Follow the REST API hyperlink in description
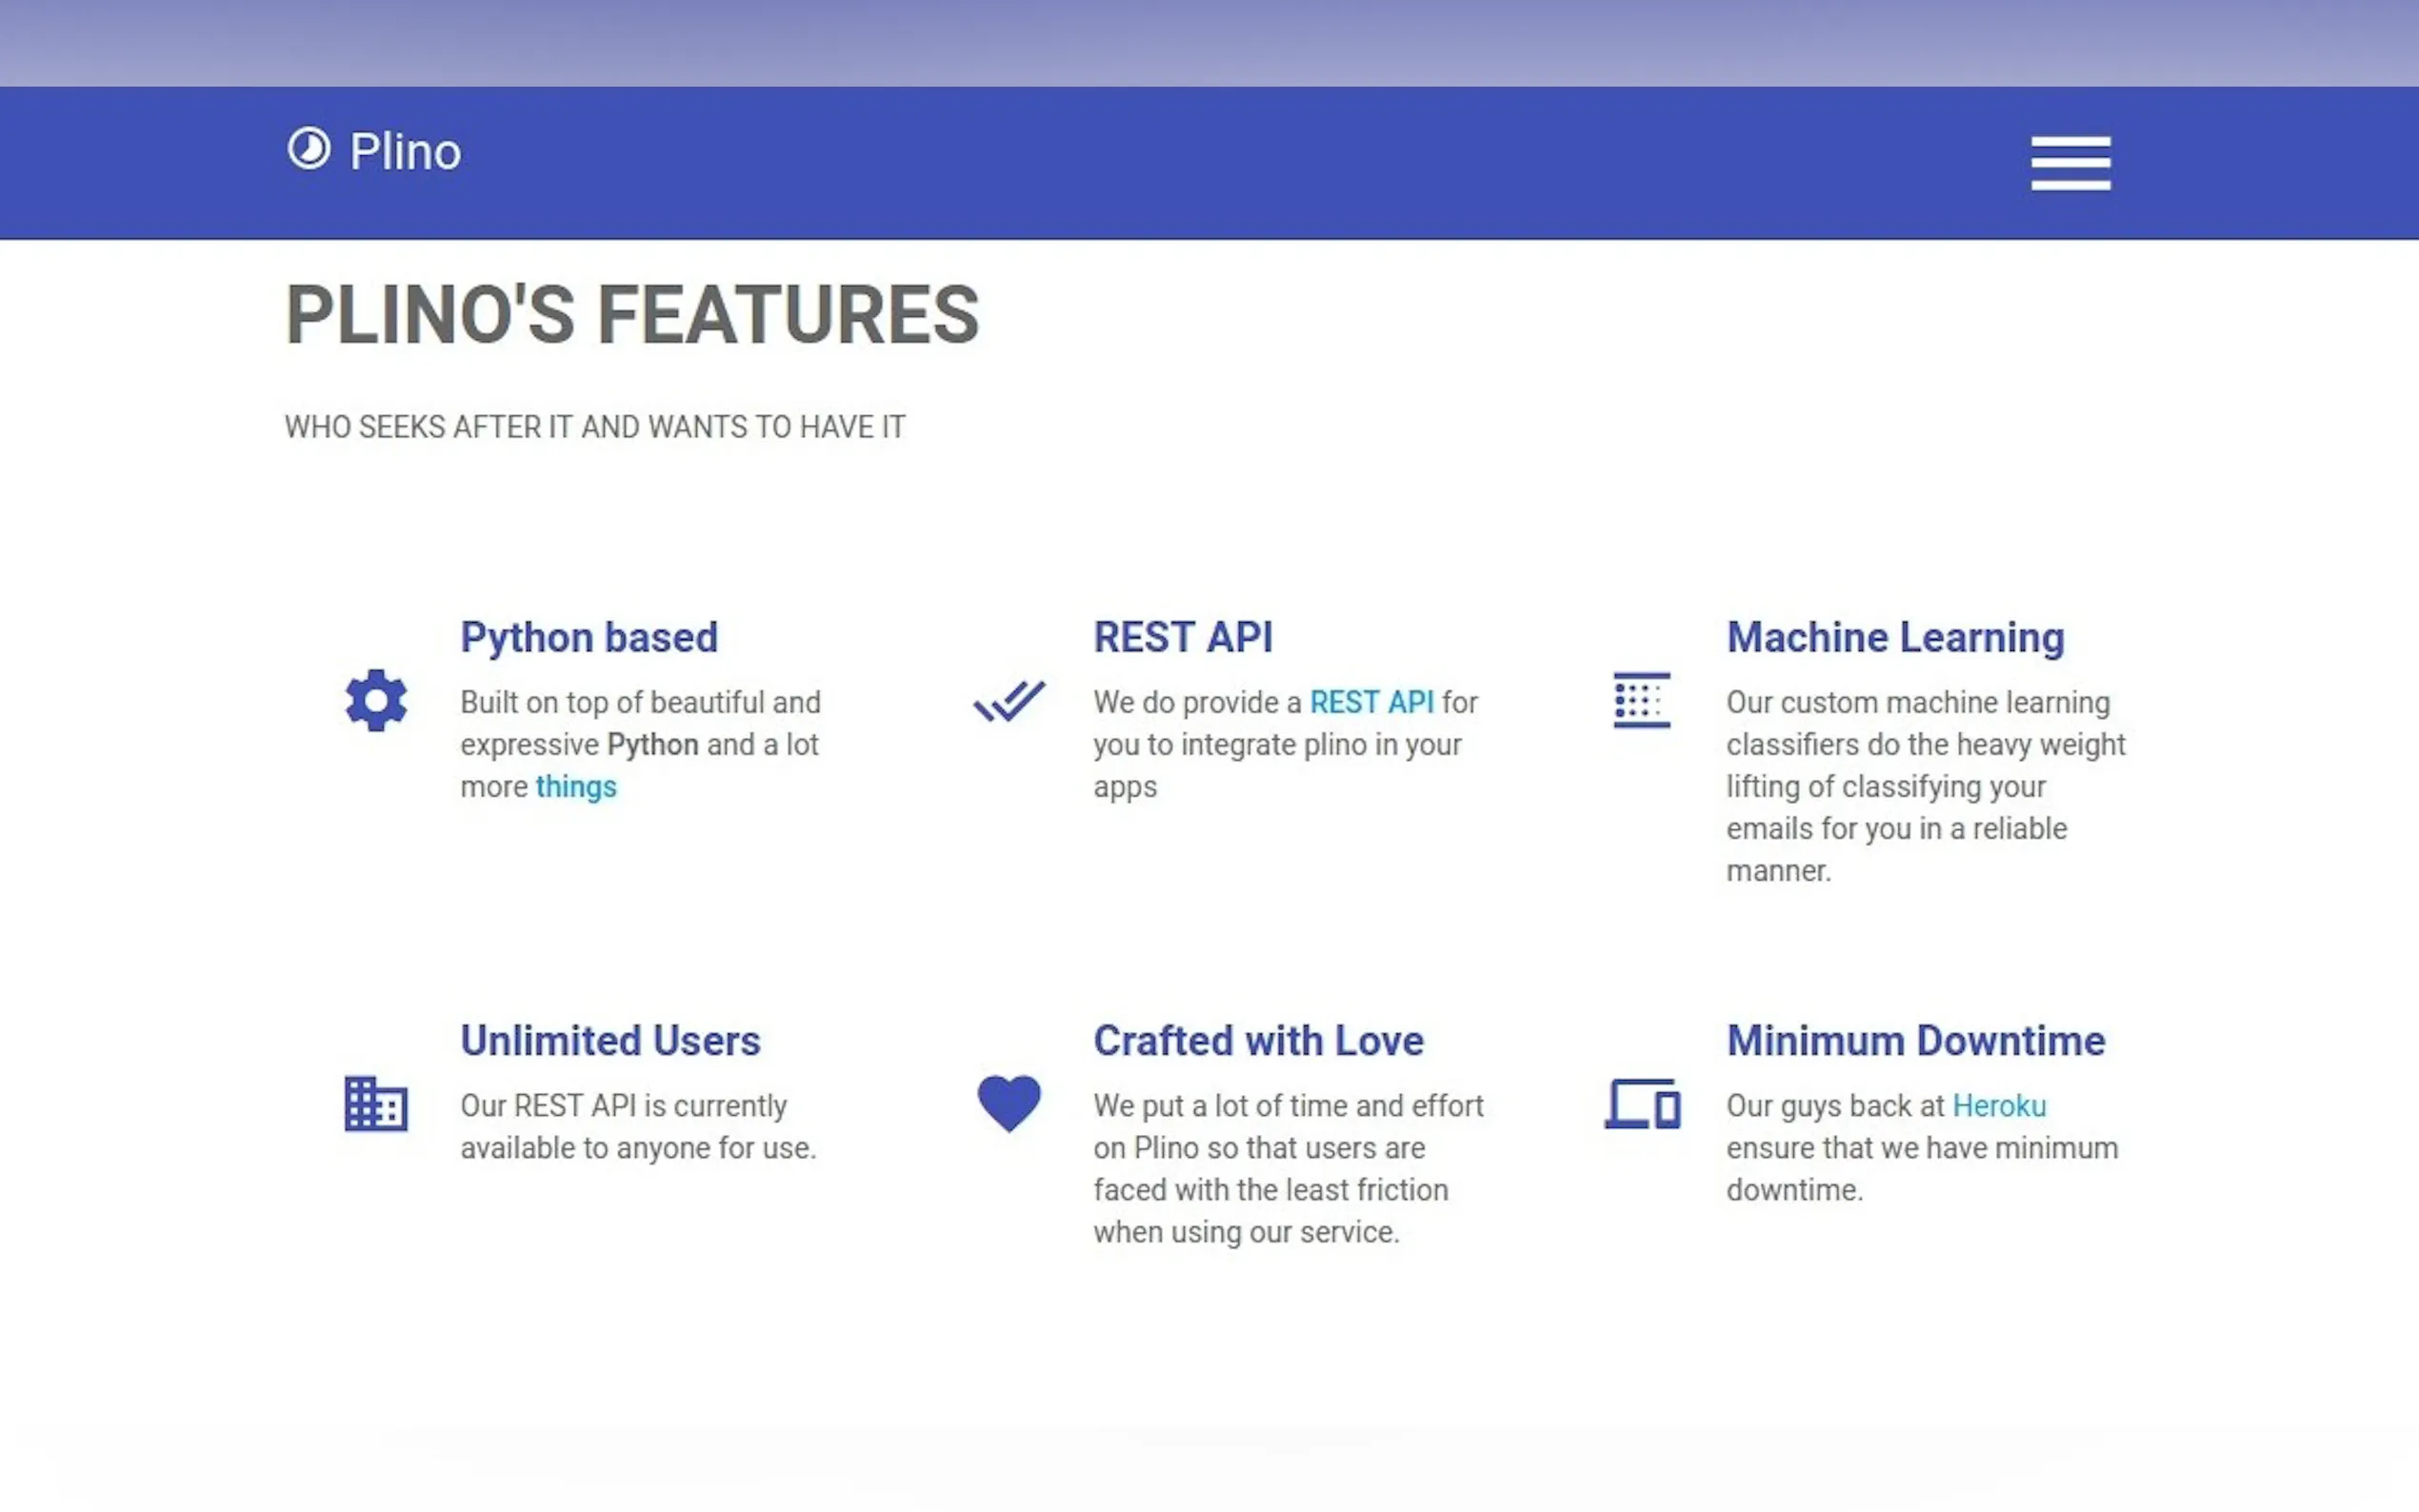Image resolution: width=2419 pixels, height=1512 pixels. (1371, 702)
